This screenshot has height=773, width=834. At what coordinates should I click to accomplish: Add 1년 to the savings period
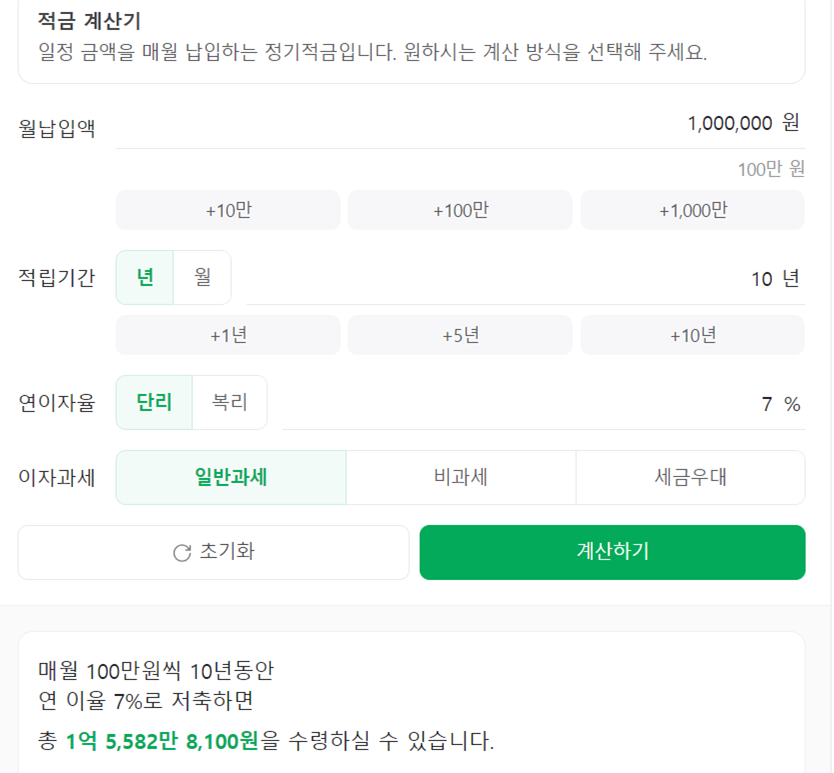pos(228,335)
